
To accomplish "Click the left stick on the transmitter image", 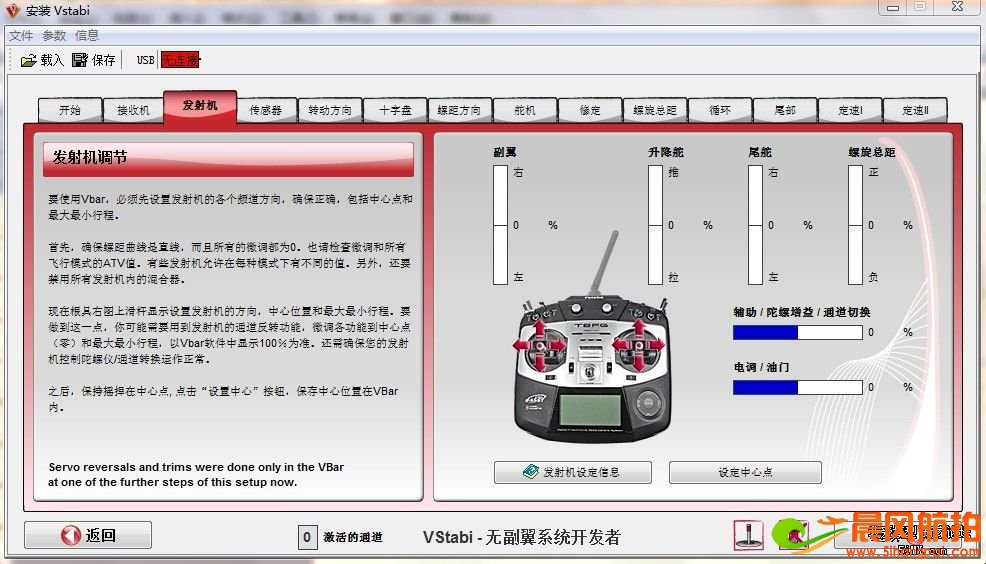I will coord(540,345).
